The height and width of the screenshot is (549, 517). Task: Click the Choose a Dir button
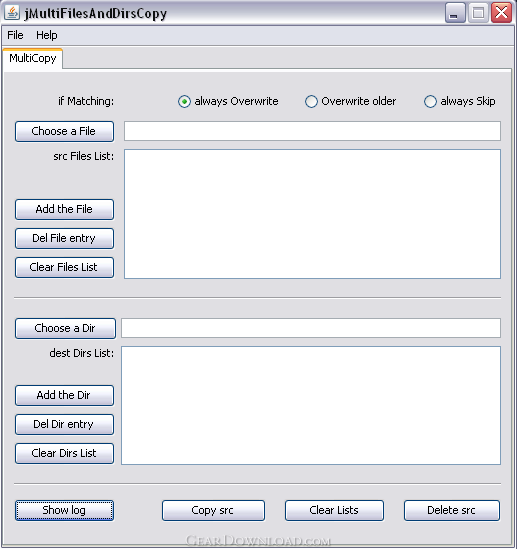(x=65, y=328)
